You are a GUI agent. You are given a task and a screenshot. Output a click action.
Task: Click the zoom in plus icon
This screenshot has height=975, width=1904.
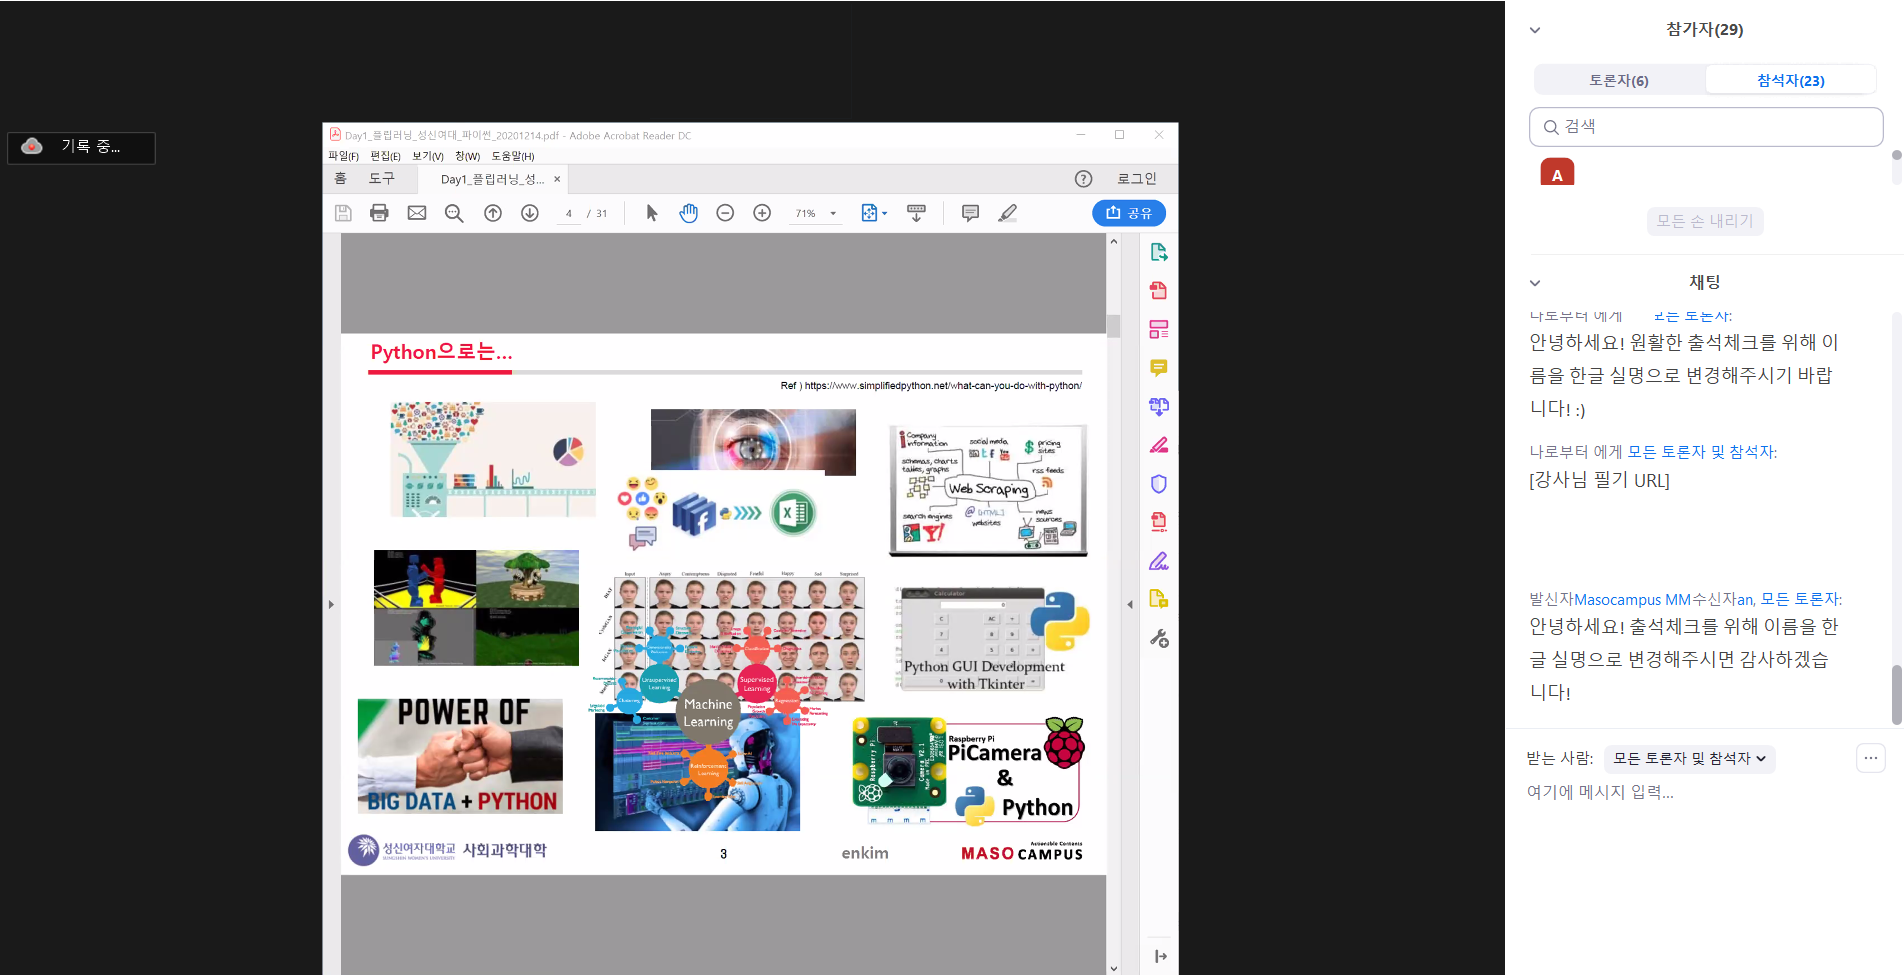(x=762, y=213)
